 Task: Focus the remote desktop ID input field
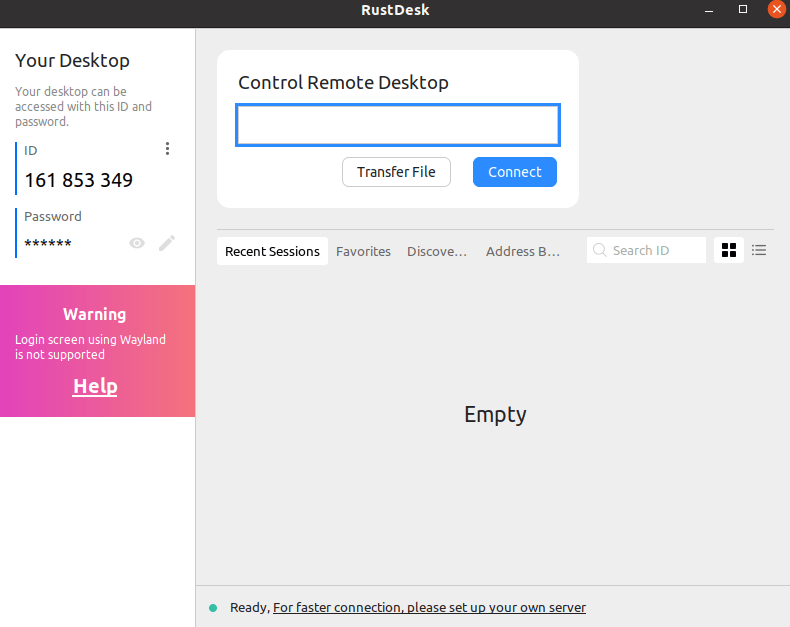398,125
